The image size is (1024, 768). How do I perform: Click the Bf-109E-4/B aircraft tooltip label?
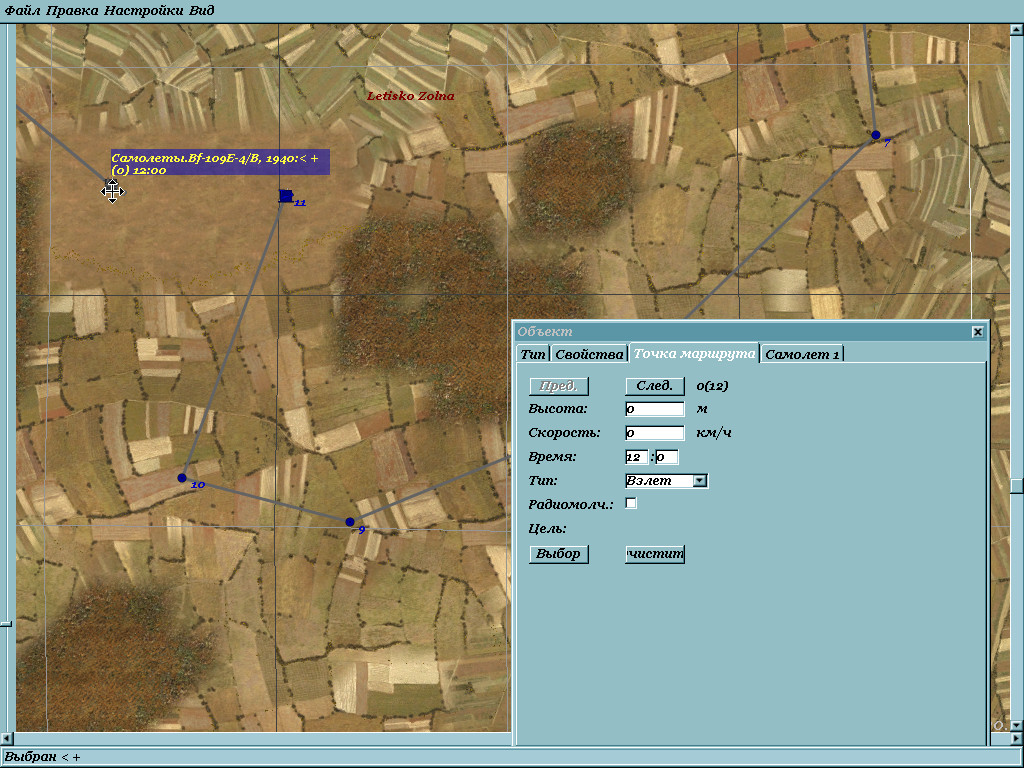pos(220,163)
